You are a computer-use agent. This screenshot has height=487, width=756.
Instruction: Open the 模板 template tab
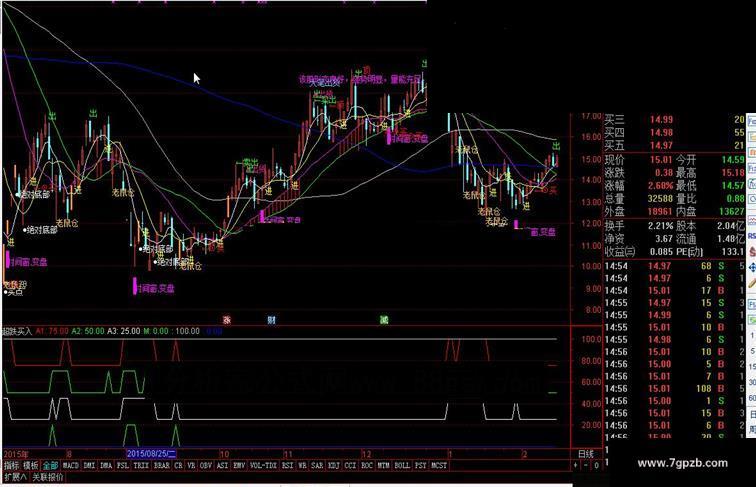(x=31, y=466)
